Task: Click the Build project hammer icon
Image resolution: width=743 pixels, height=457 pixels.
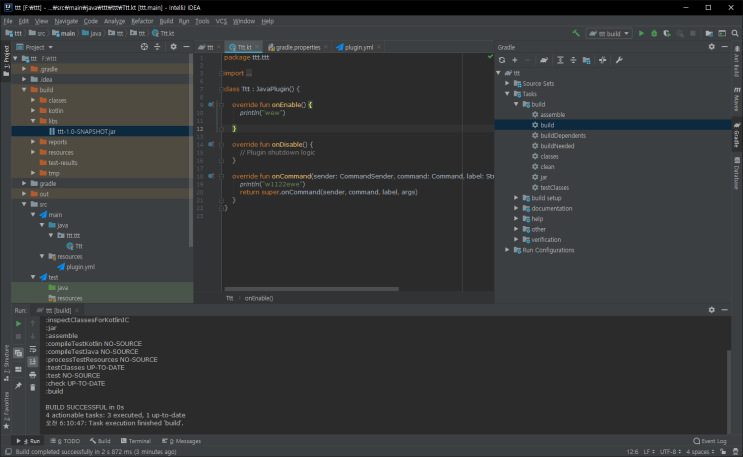Action: point(576,33)
